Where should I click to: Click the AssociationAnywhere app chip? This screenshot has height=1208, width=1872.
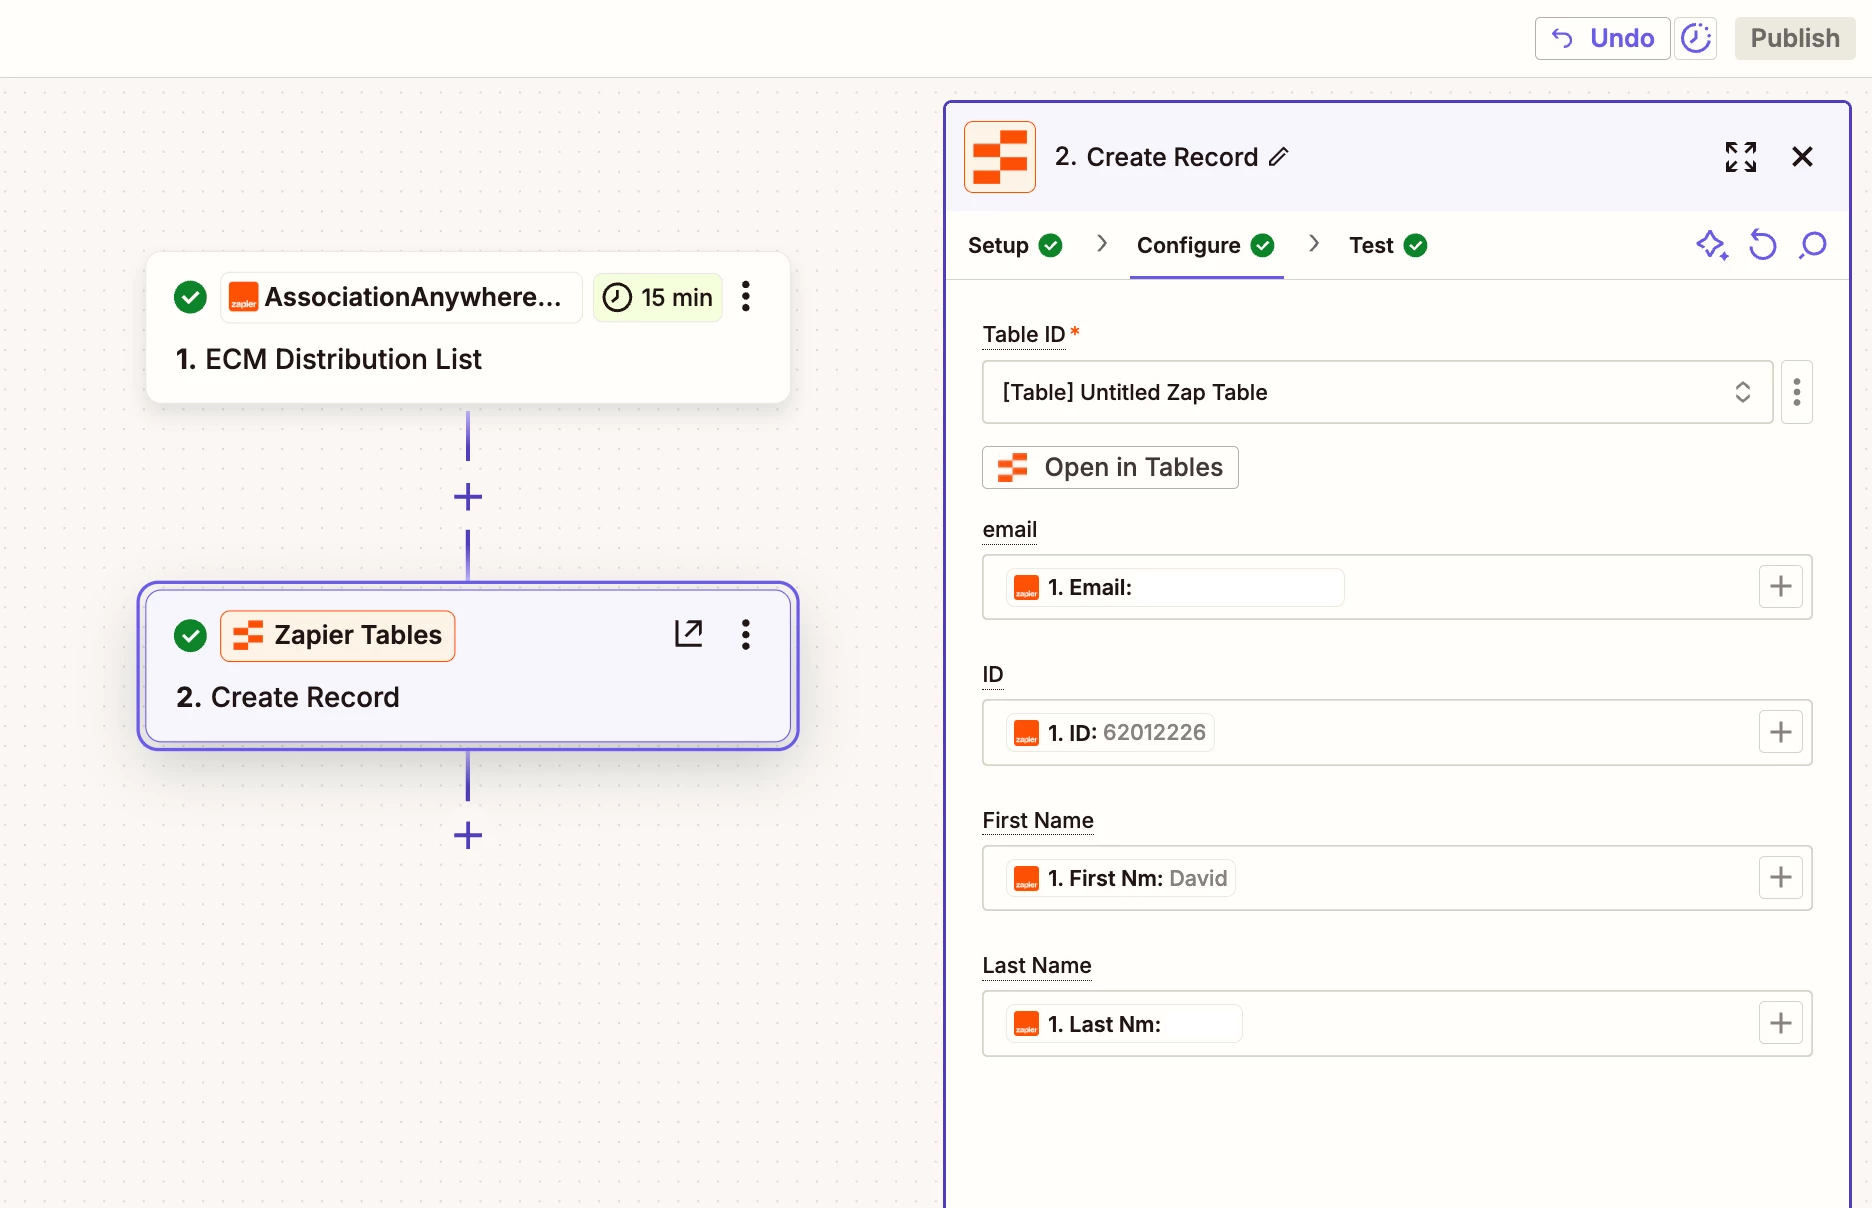[x=401, y=297]
